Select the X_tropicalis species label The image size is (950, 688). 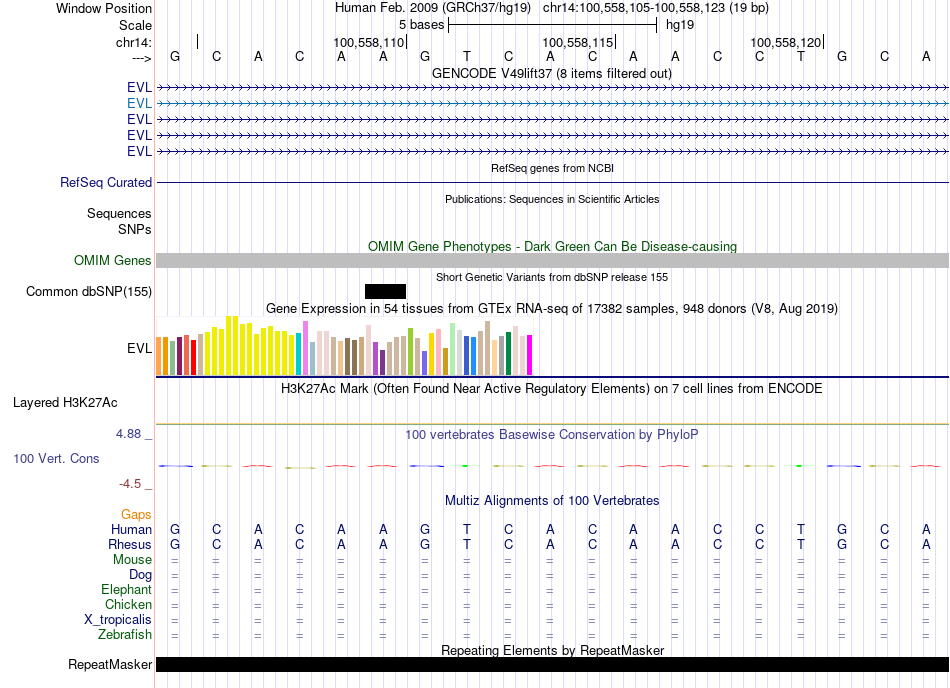click(118, 620)
